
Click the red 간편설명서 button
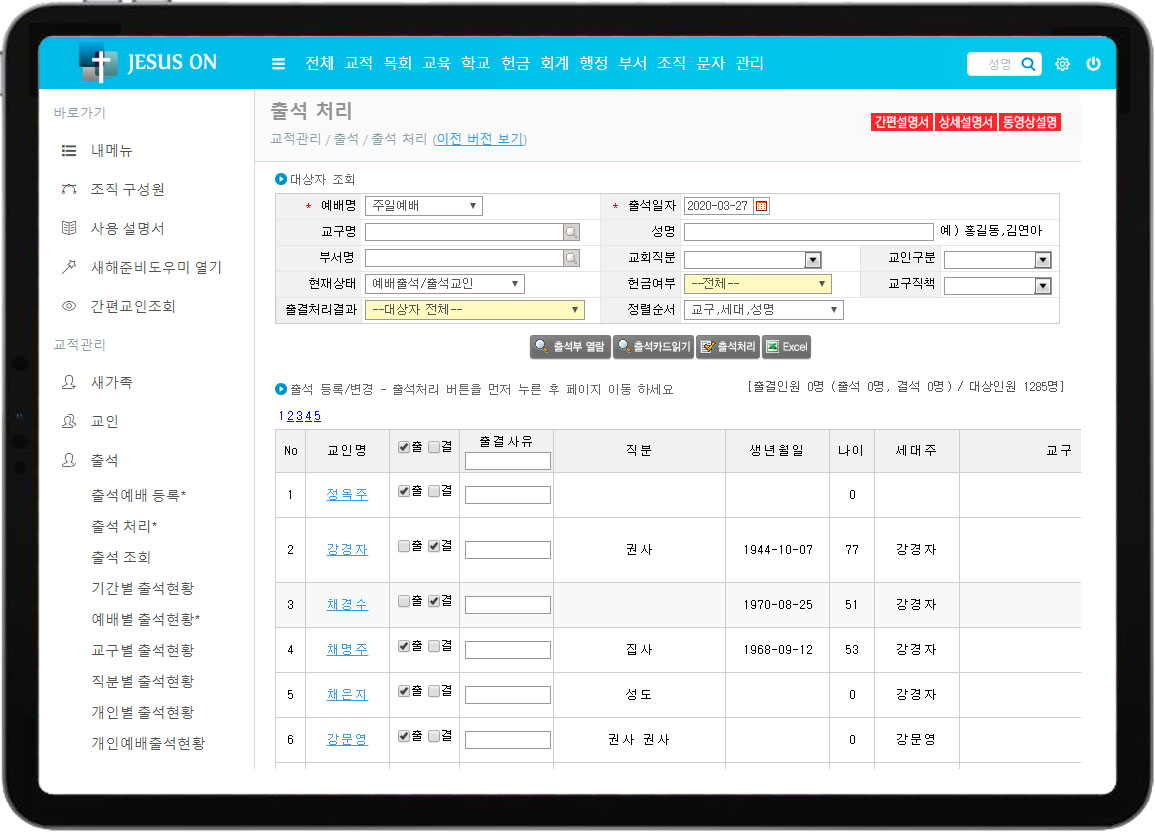pyautogui.click(x=901, y=122)
